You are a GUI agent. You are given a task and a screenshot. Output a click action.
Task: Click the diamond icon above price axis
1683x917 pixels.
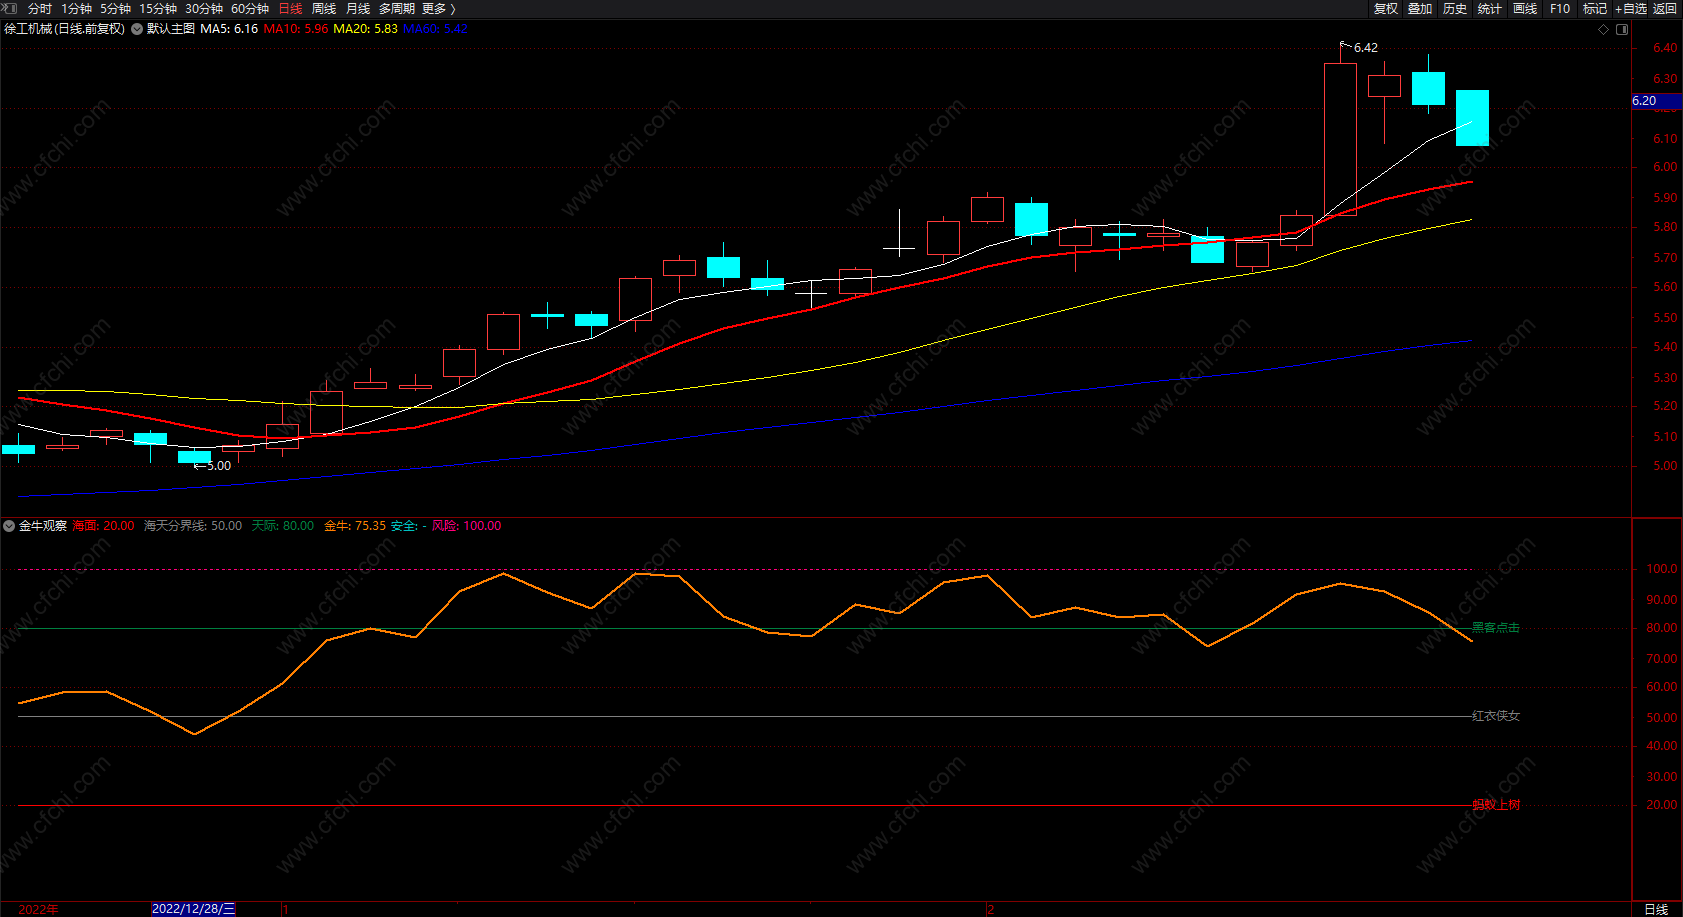1604,29
